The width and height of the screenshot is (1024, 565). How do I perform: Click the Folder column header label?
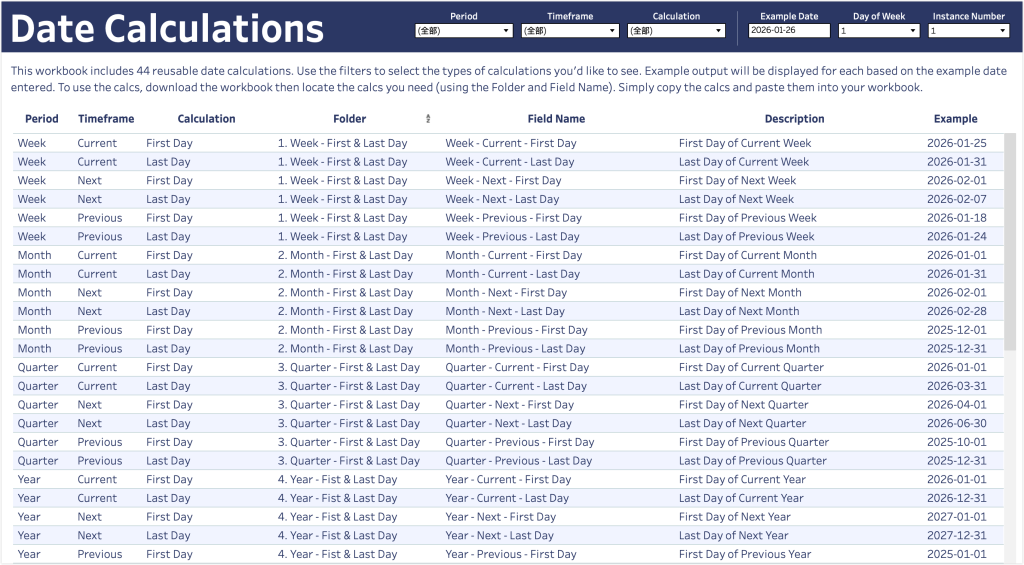349,119
